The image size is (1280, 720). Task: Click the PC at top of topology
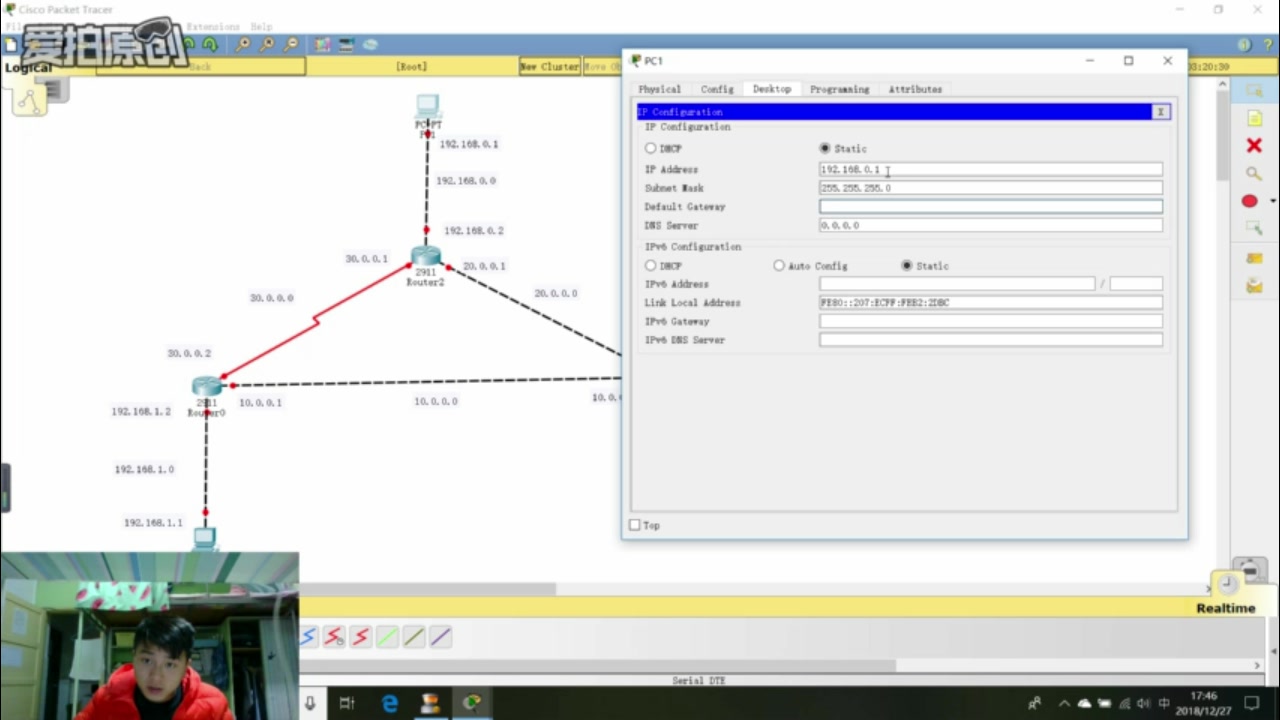click(428, 105)
